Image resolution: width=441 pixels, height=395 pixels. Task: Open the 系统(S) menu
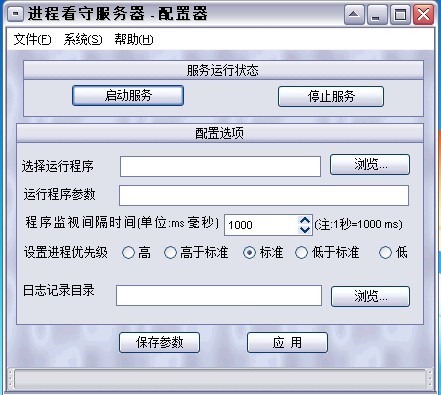point(83,39)
